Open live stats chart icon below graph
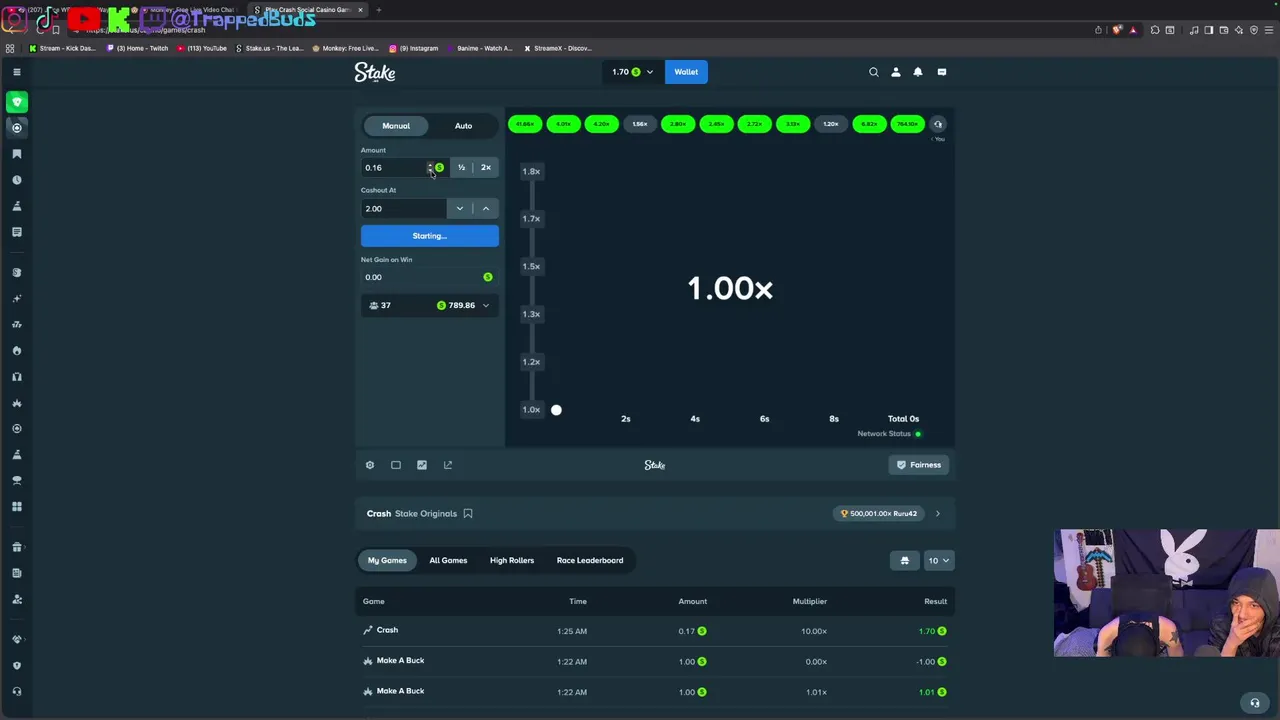 422,465
